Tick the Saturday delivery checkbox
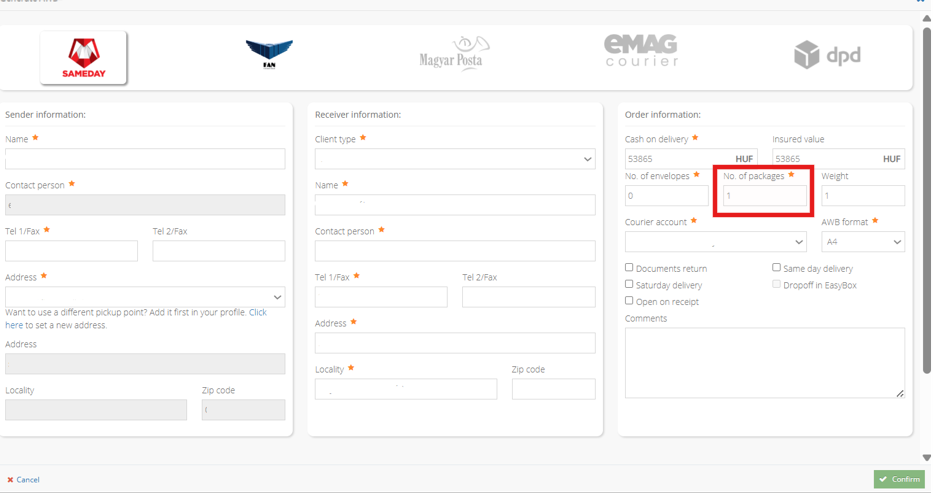 point(629,284)
